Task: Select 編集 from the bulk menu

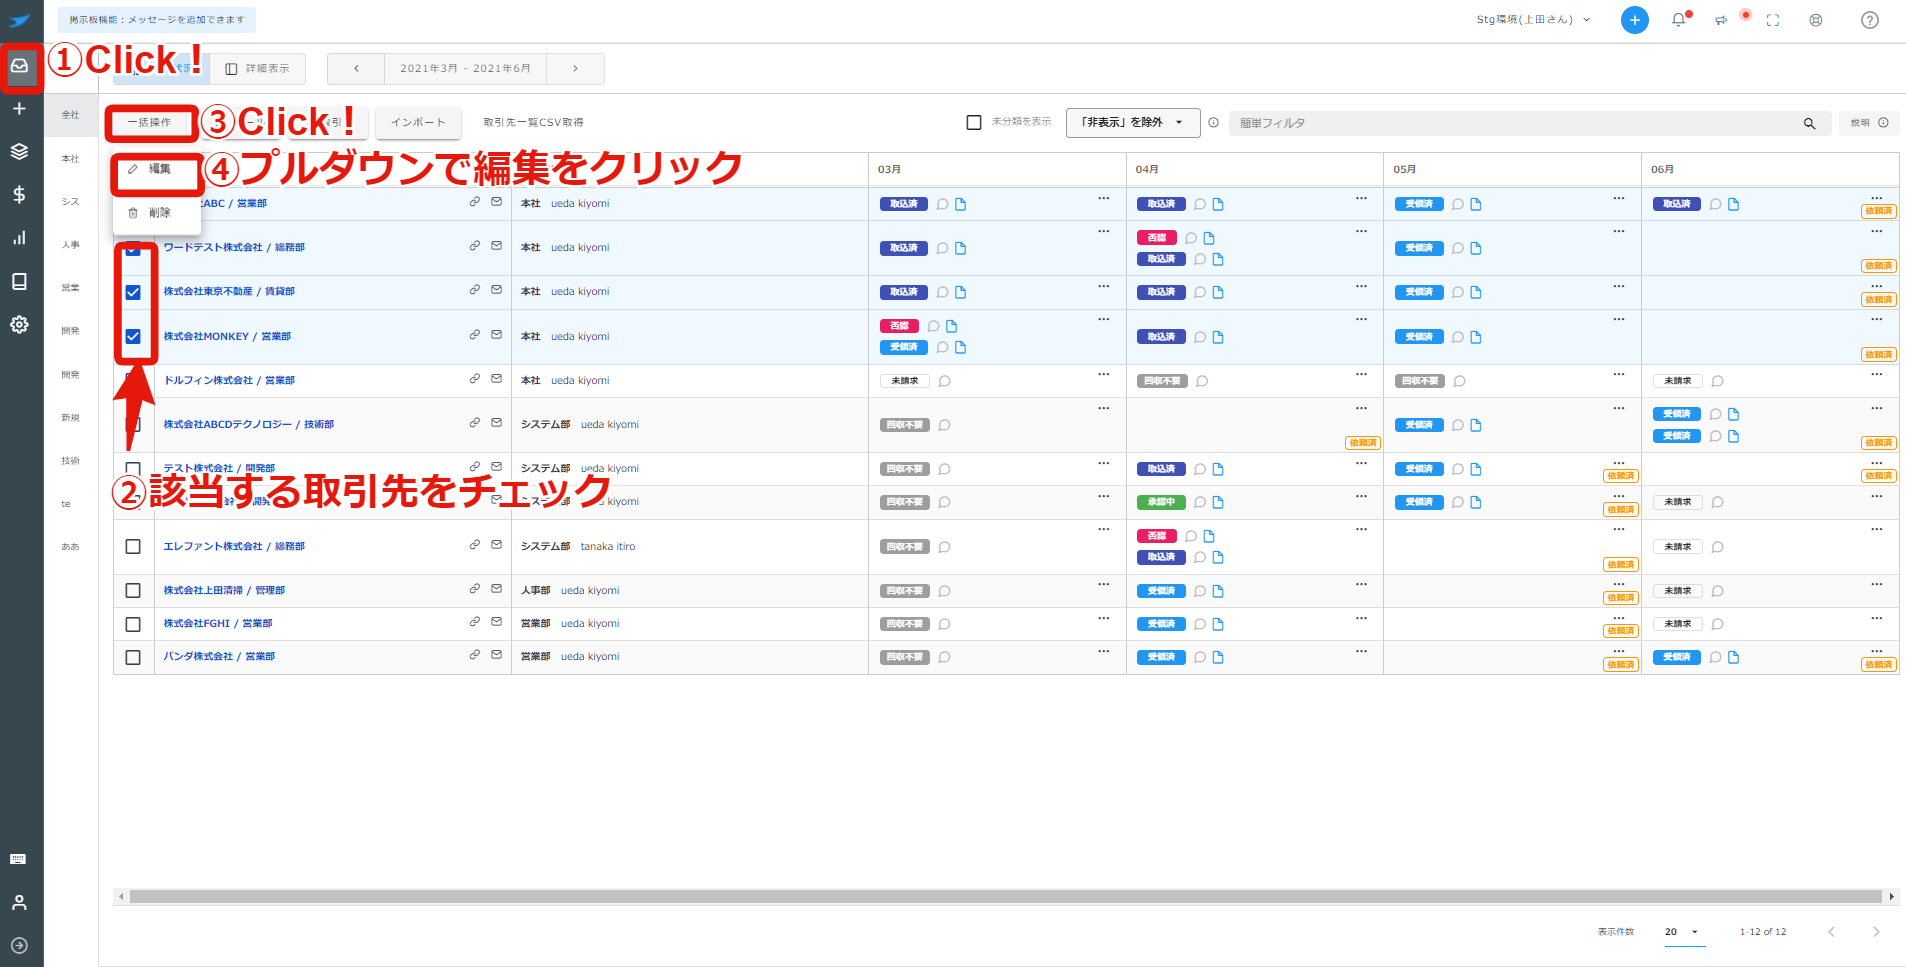Action: (158, 169)
